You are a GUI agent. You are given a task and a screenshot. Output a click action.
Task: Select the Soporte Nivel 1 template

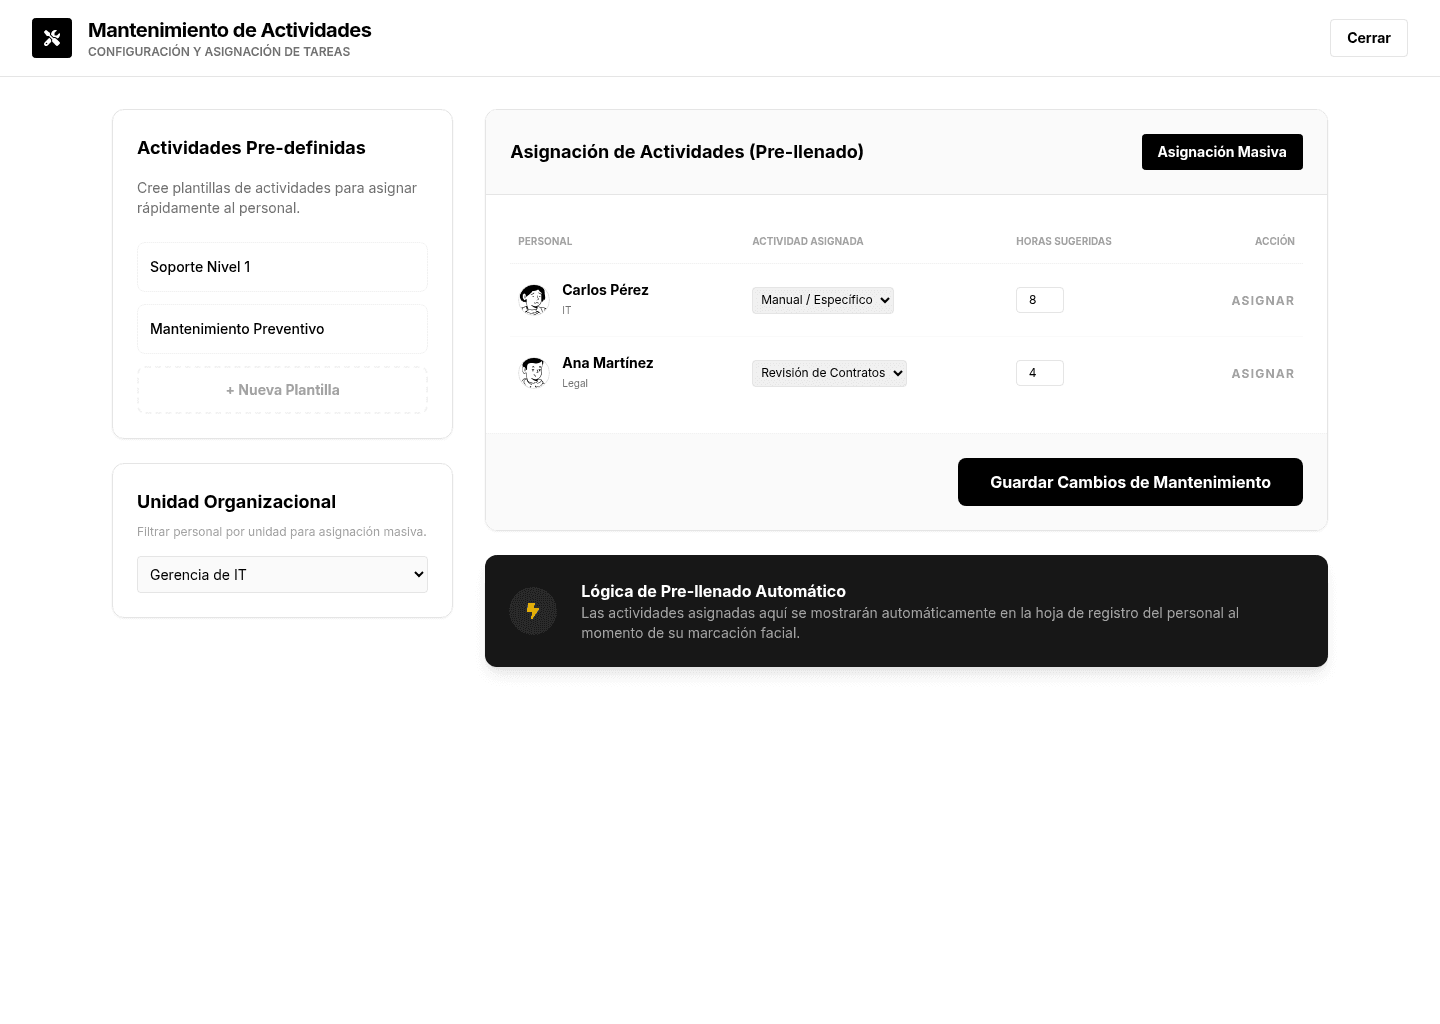coord(282,267)
